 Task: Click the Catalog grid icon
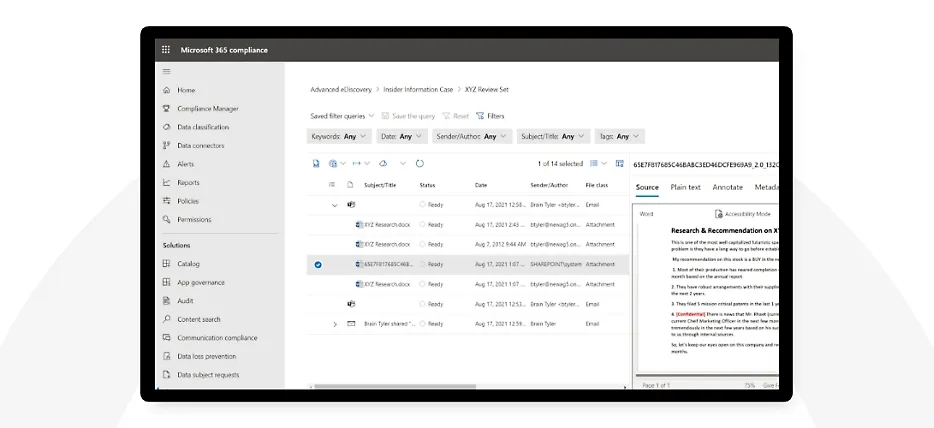click(x=166, y=264)
